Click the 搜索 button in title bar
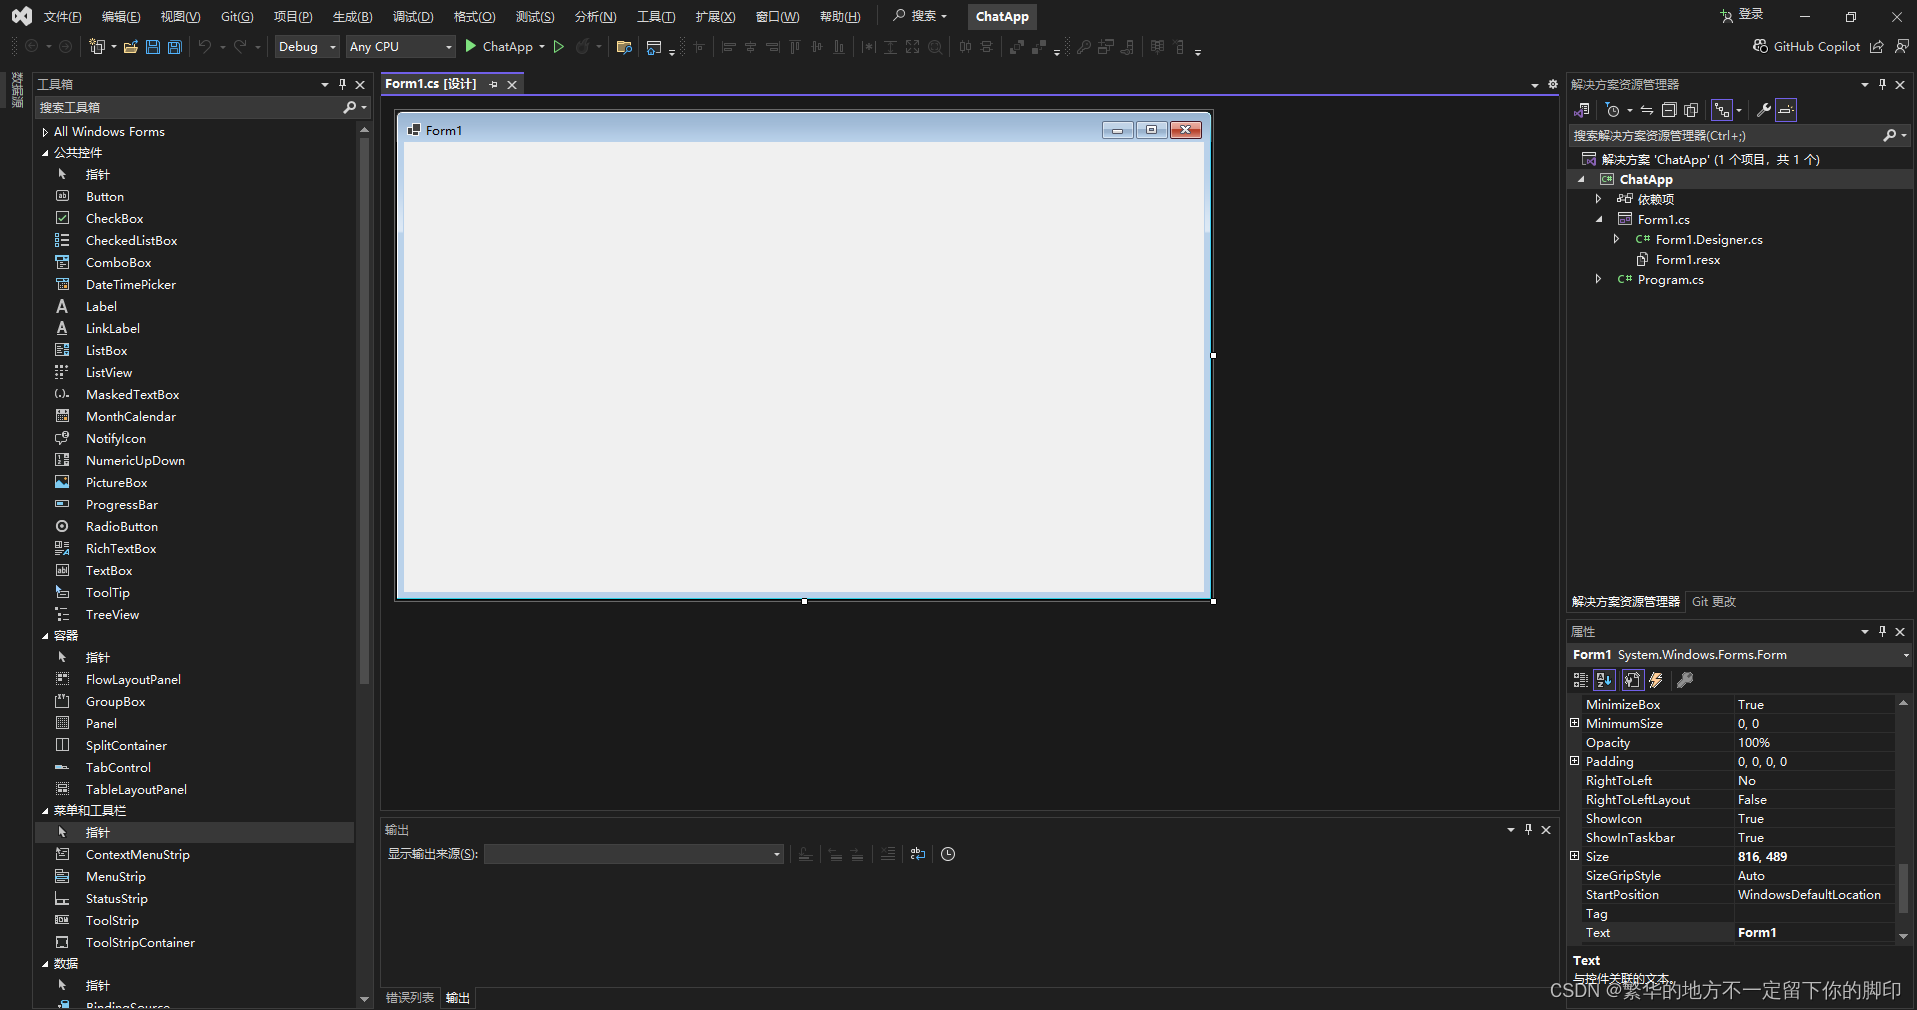The image size is (1917, 1010). (x=920, y=16)
